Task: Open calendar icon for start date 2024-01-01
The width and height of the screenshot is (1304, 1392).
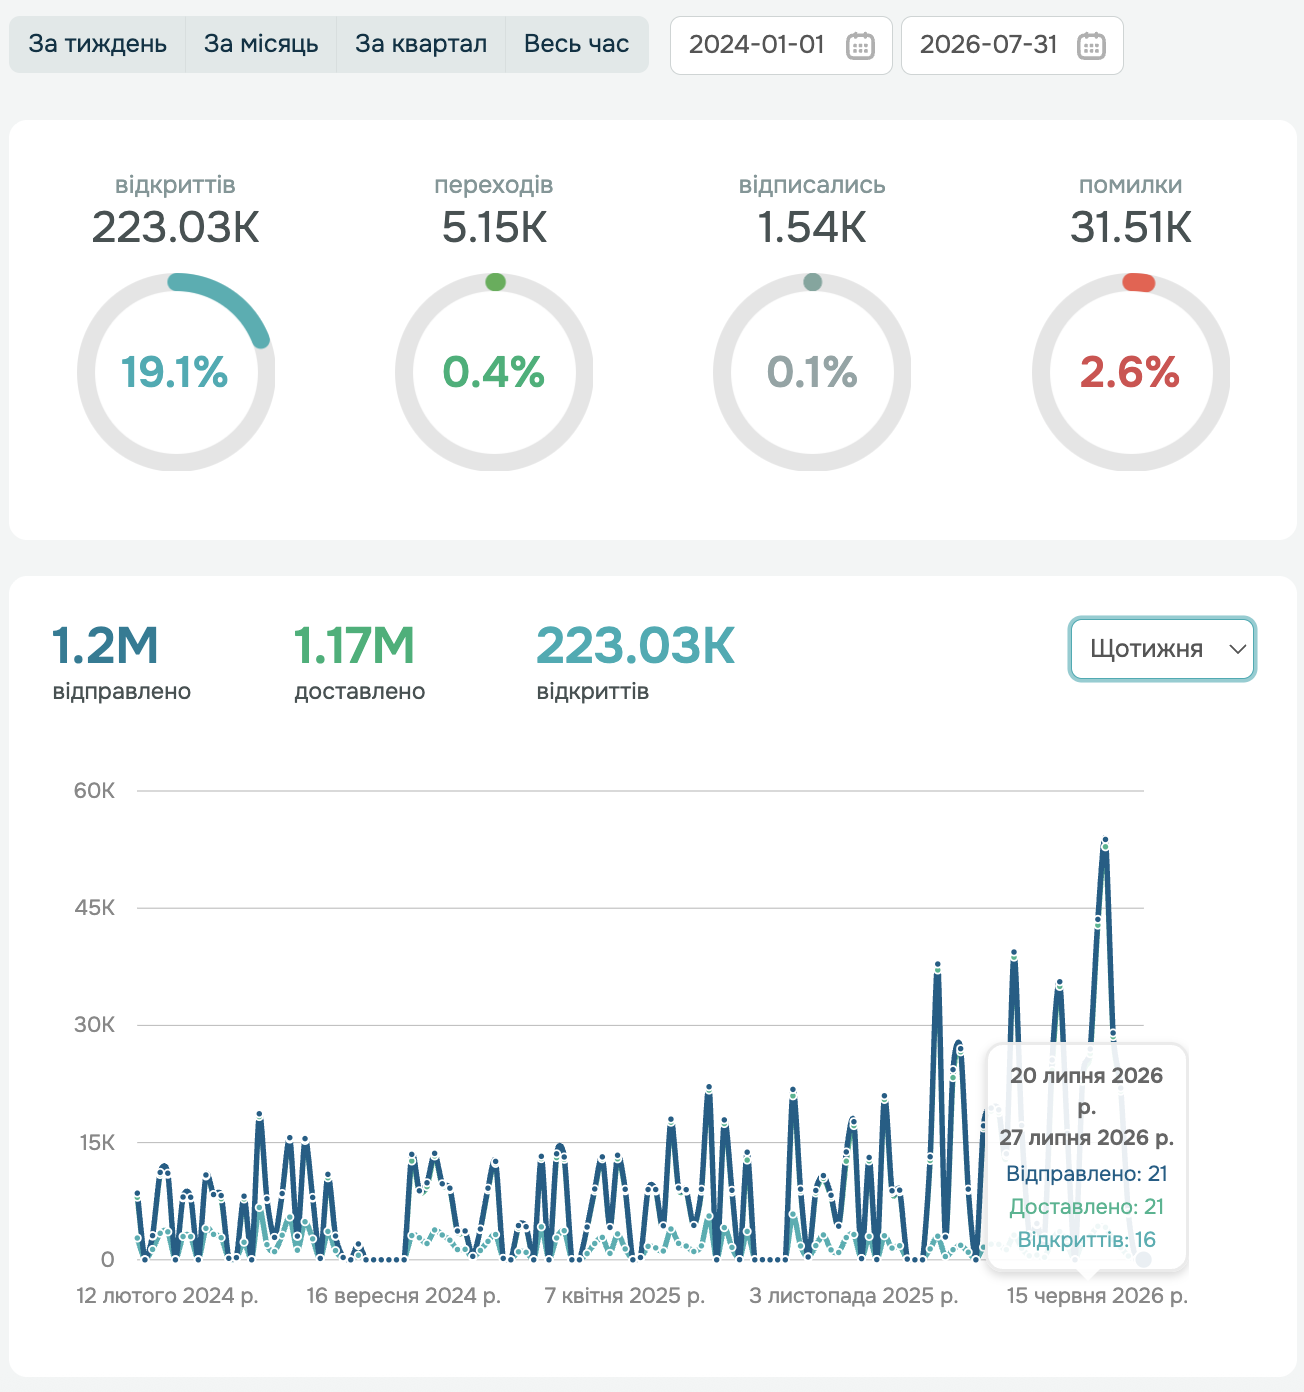Action: point(860,46)
